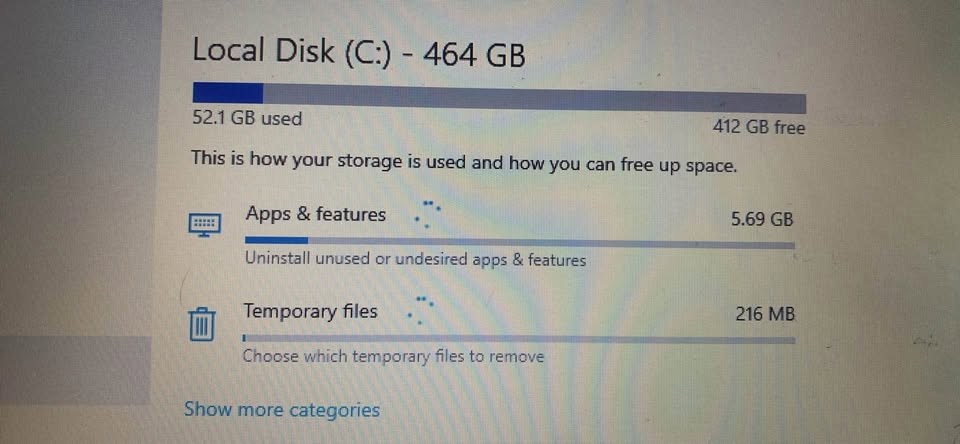Screen dimensions: 960x444
Task: Click "Uninstall unused or undesired apps" description
Action: click(x=415, y=260)
